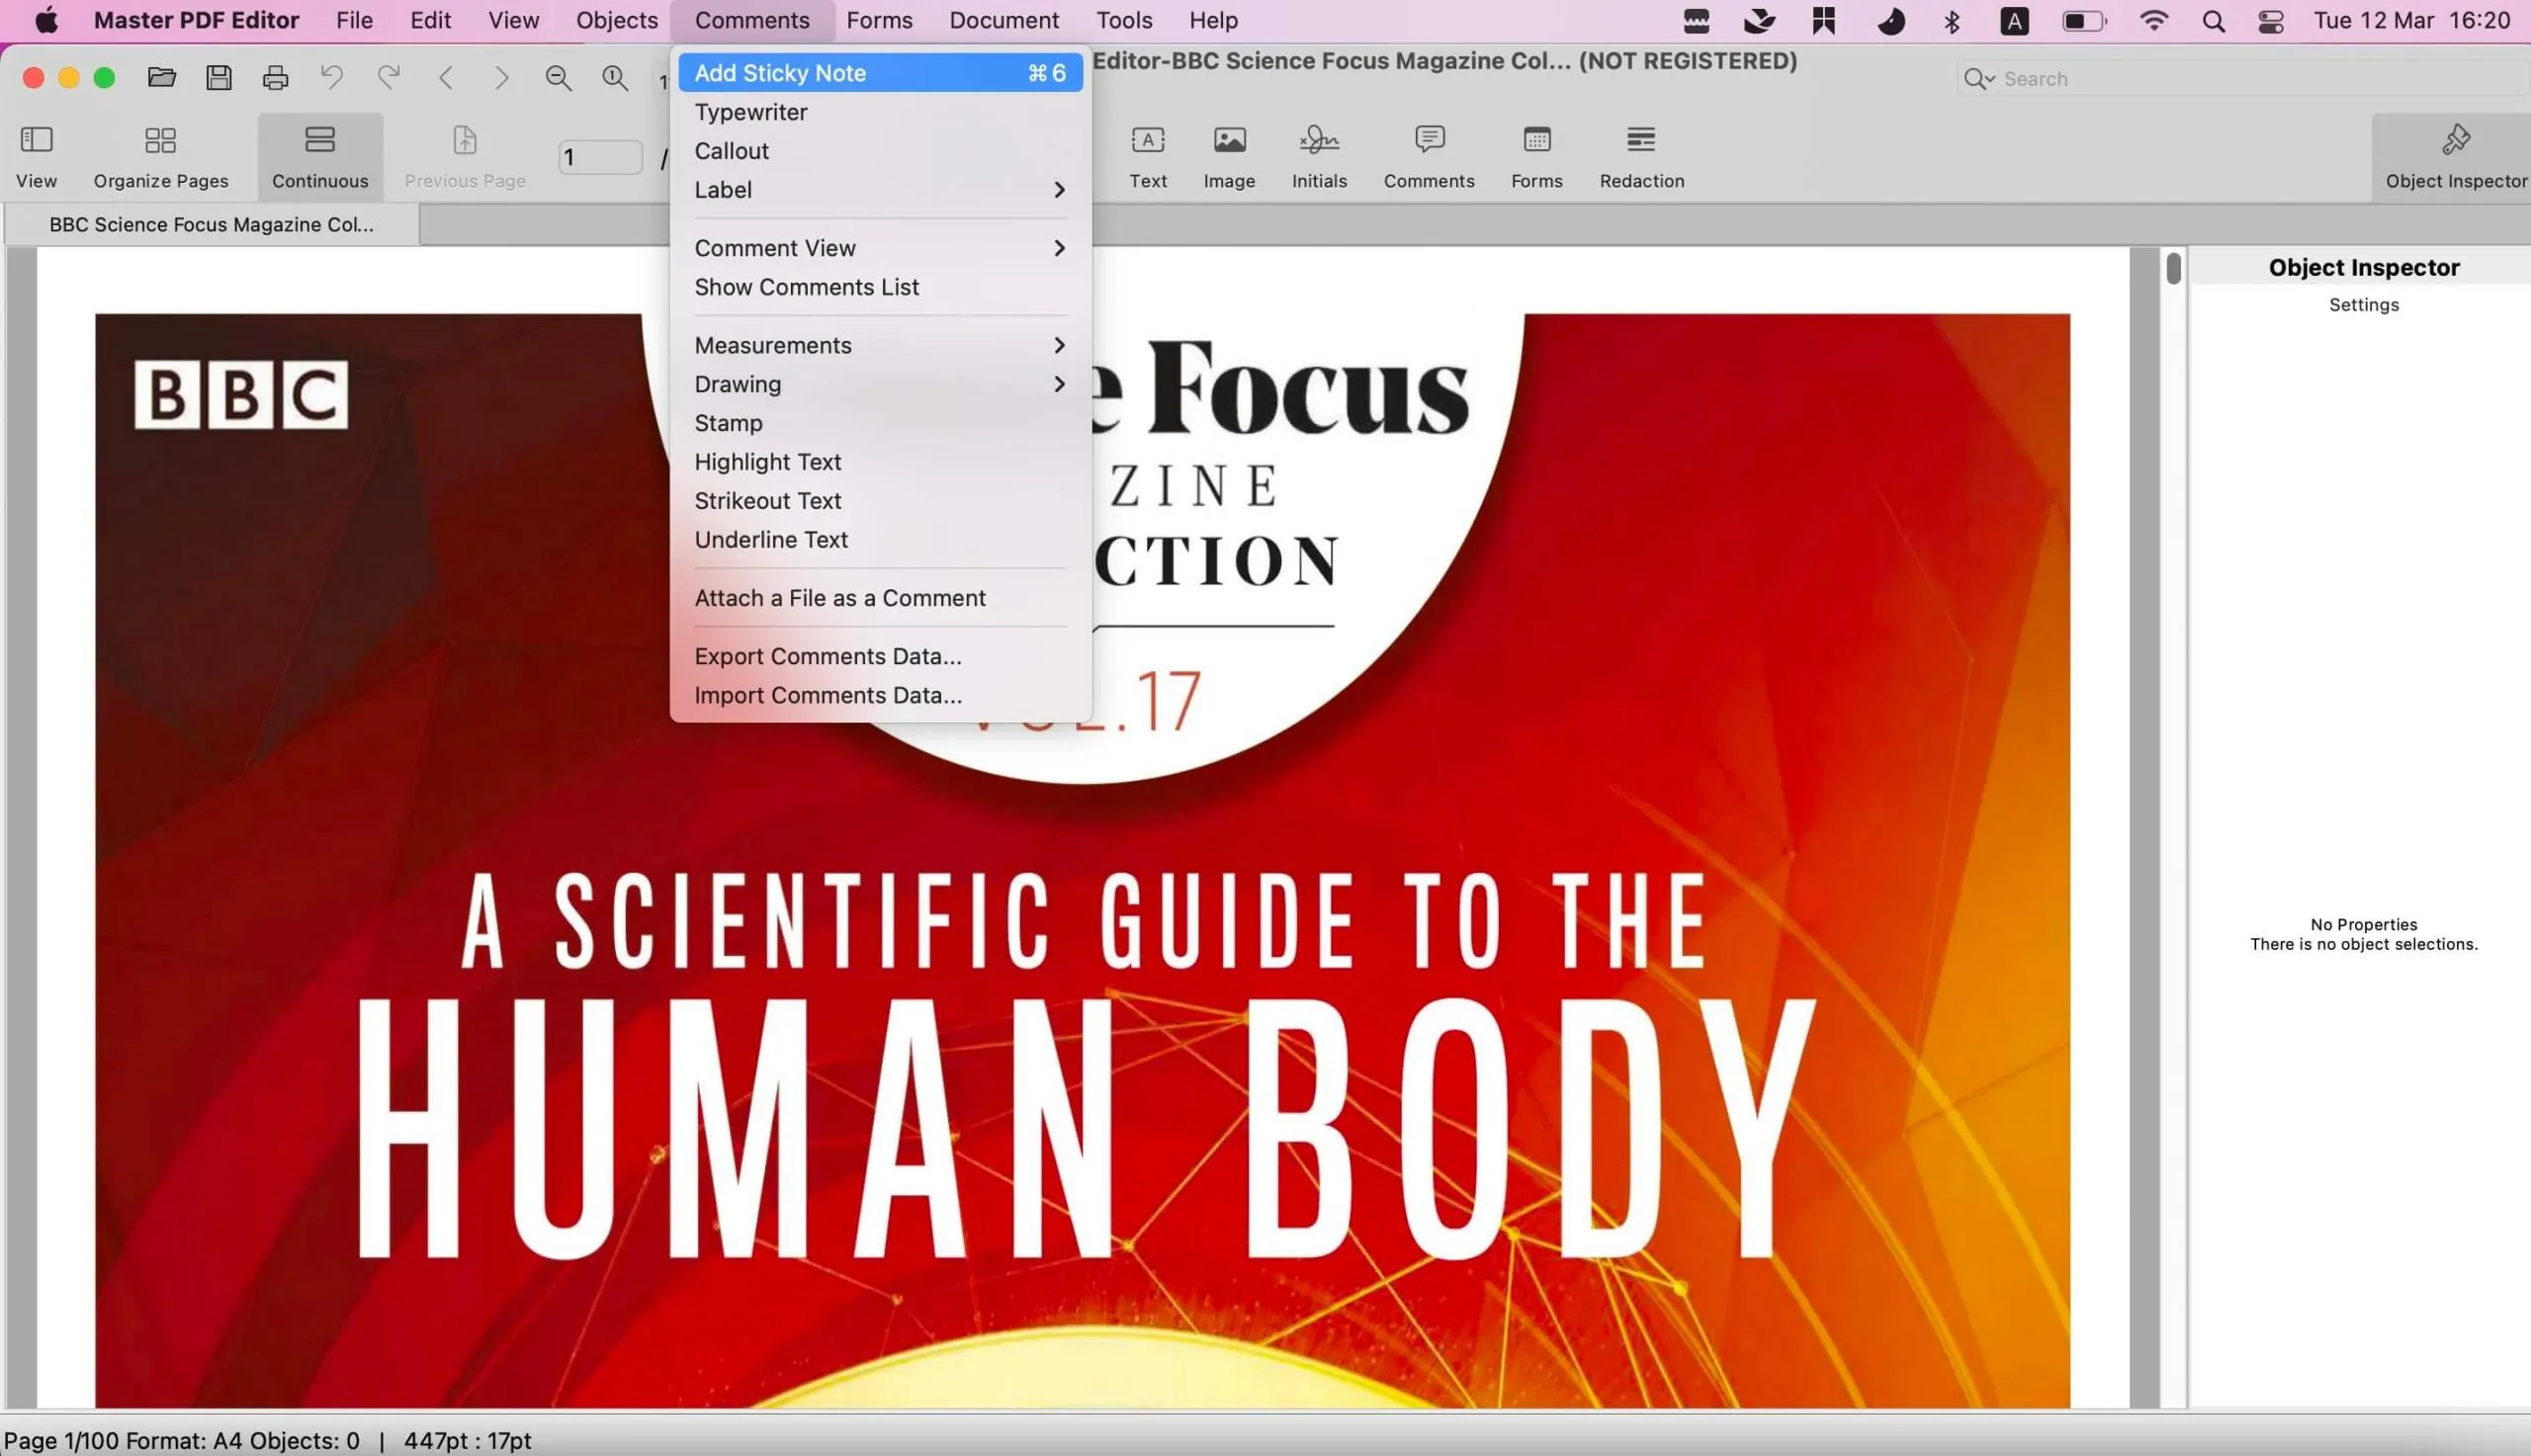
Task: Select the Typewriter comment tool
Action: tap(749, 111)
